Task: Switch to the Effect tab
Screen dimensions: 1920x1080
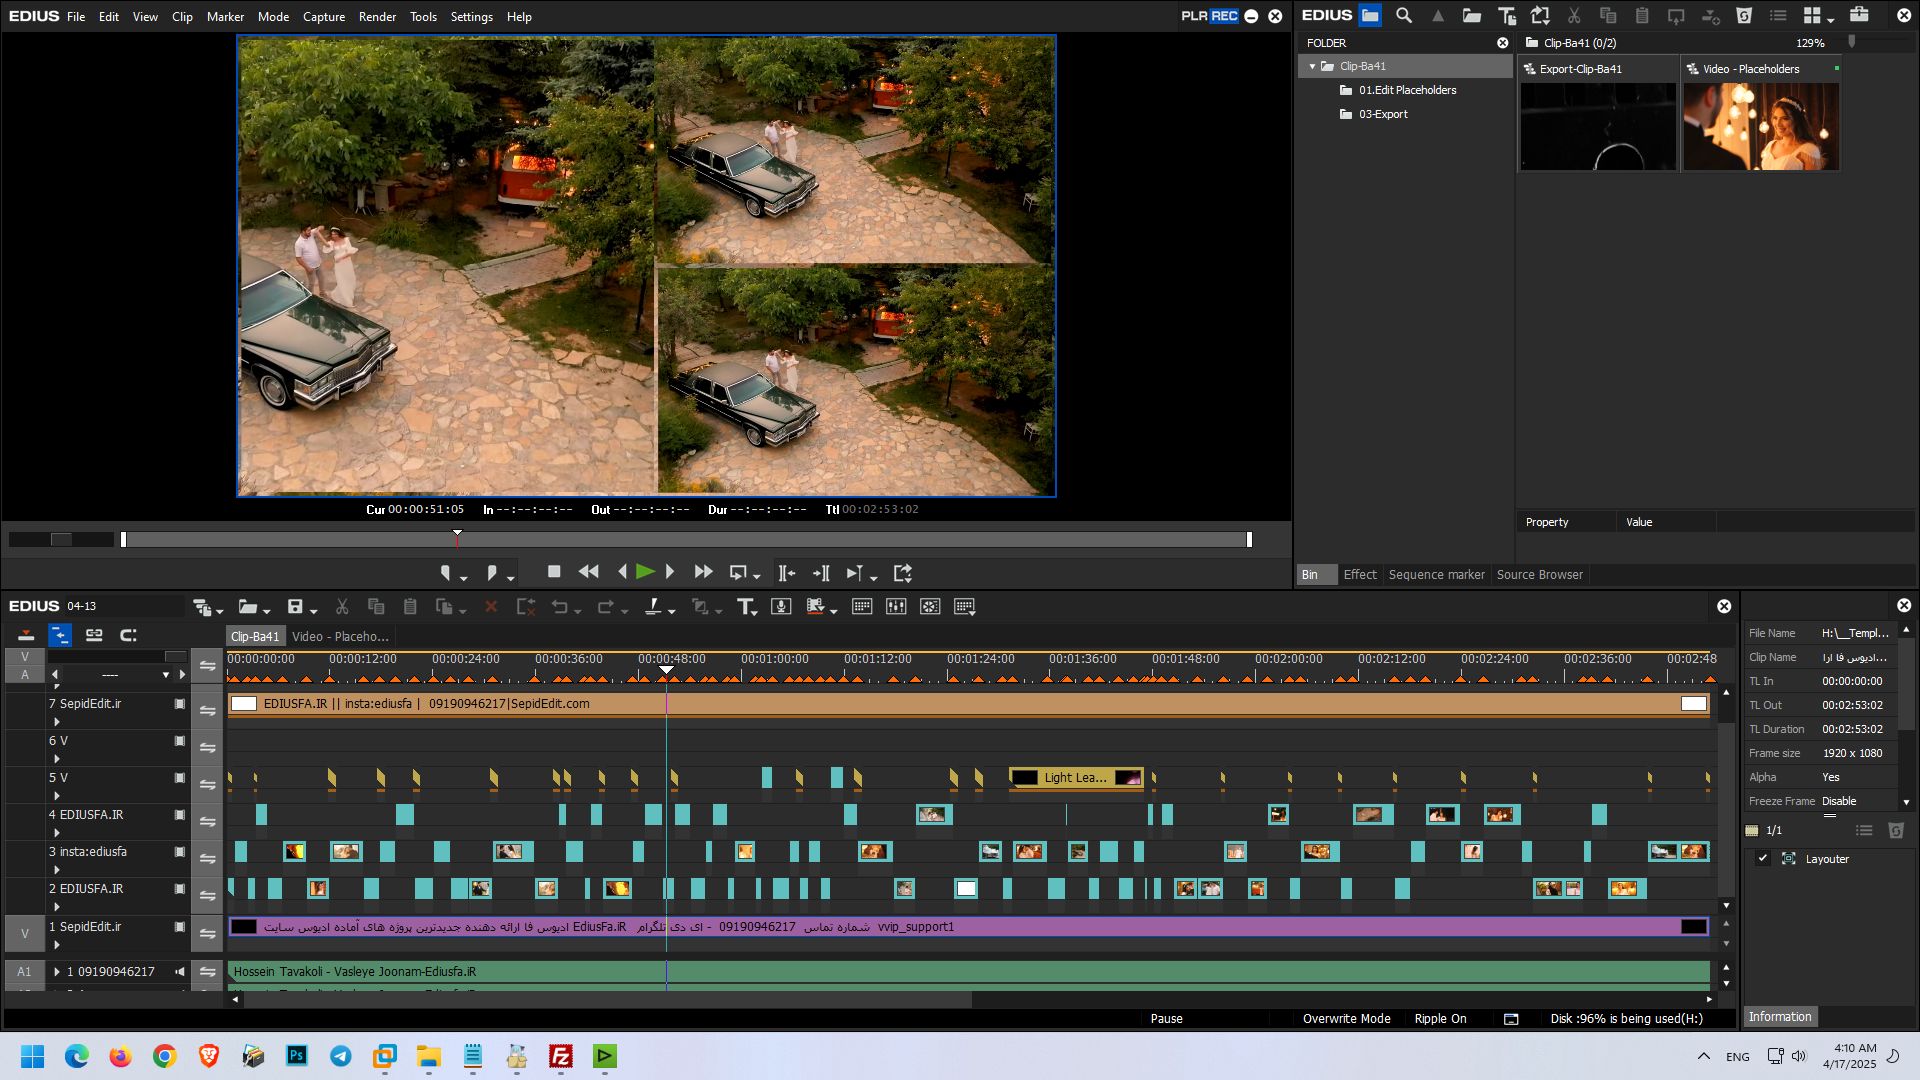Action: (1359, 575)
